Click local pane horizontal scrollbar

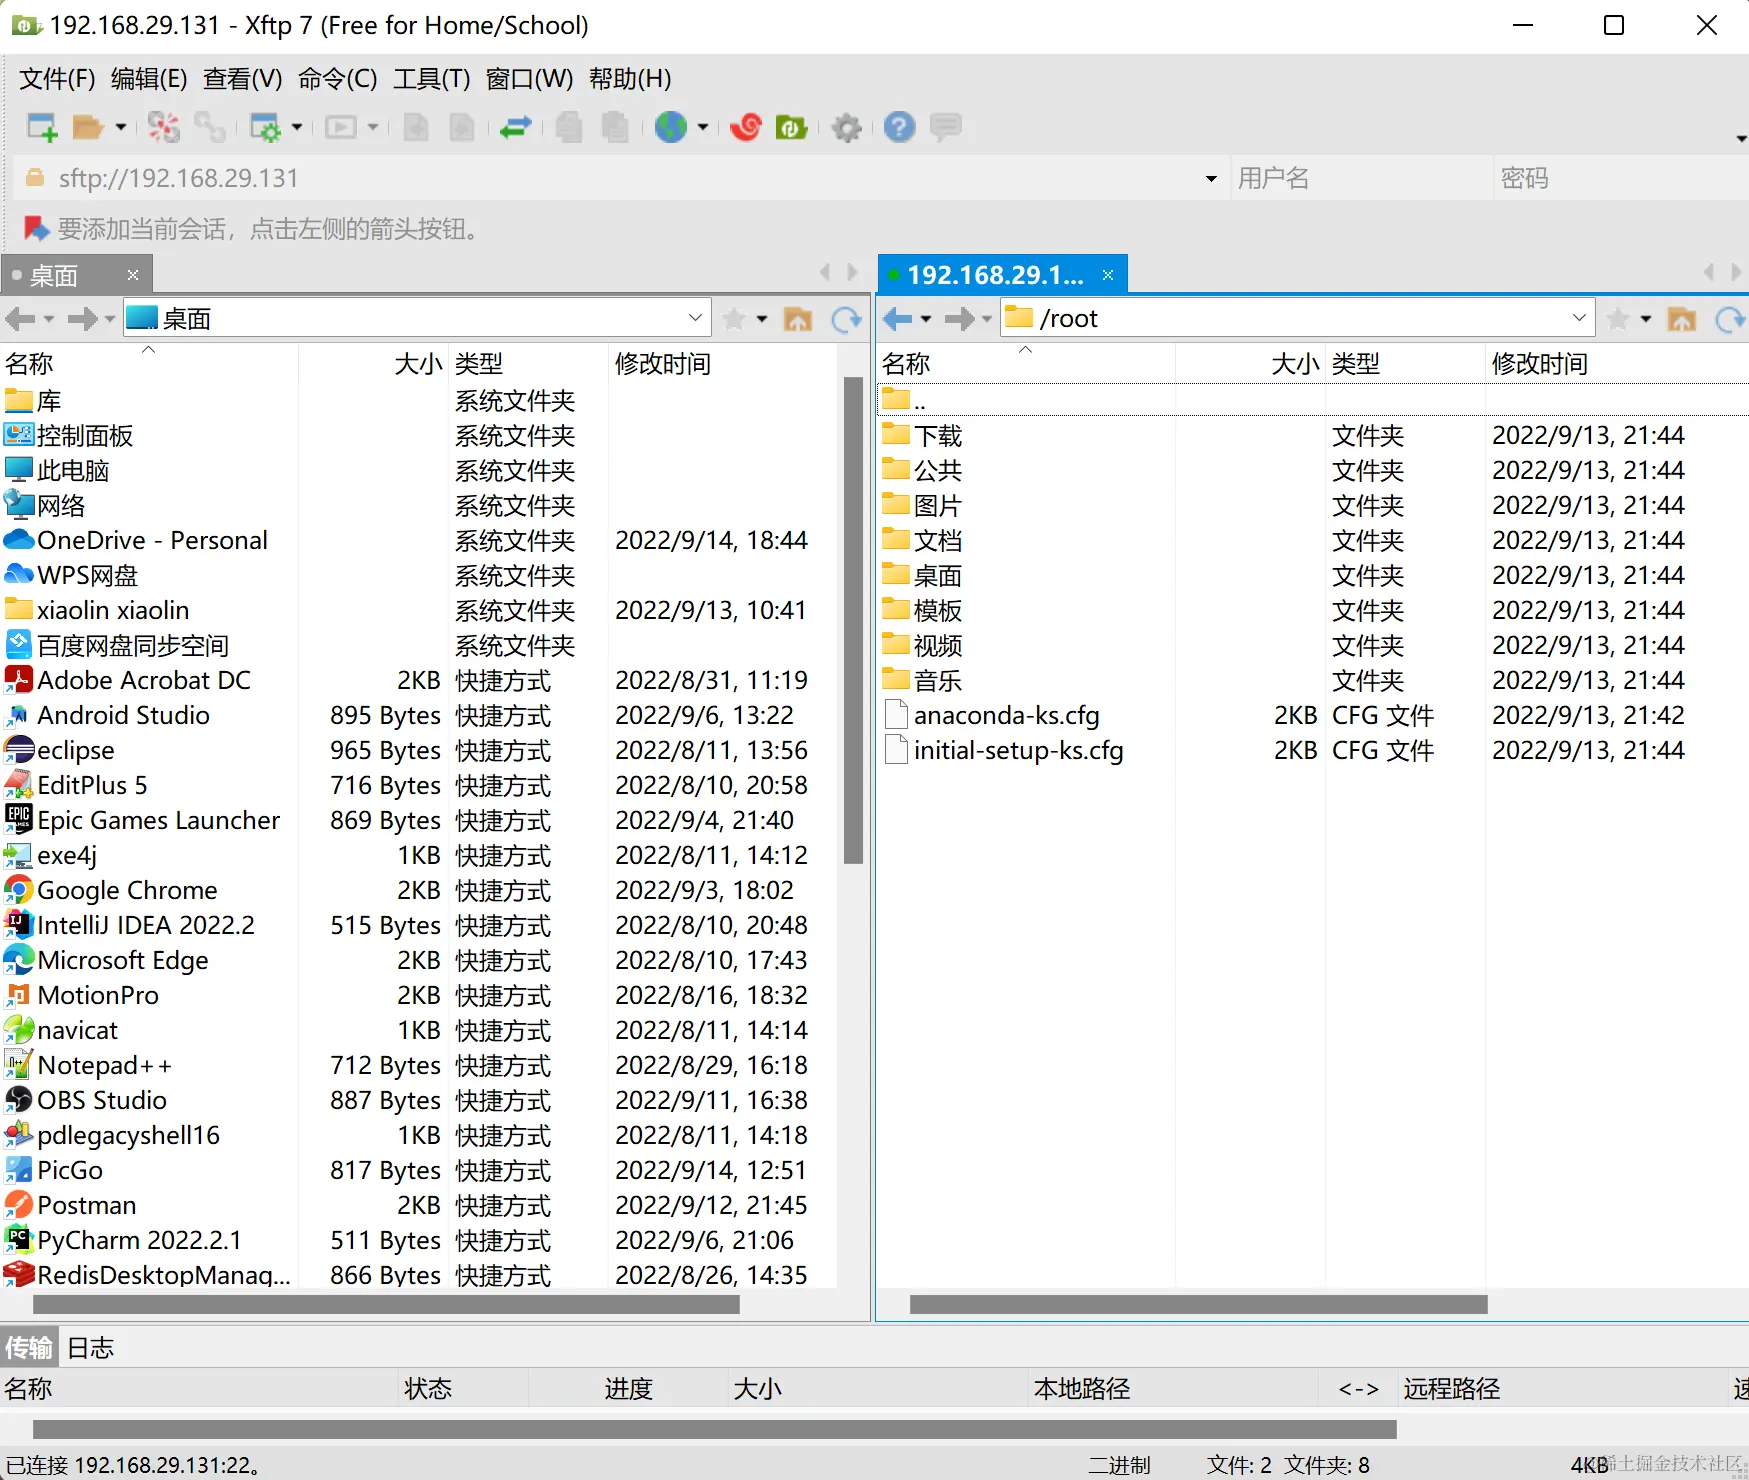386,1304
